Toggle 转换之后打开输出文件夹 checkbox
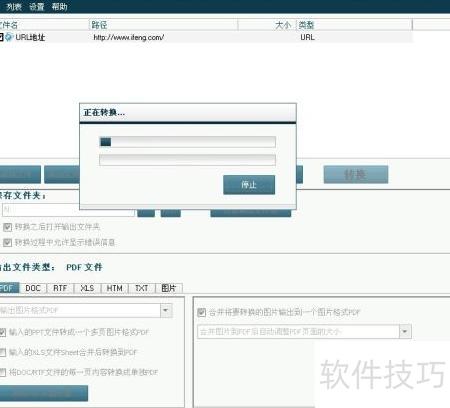This screenshot has height=408, width=450. (7, 227)
